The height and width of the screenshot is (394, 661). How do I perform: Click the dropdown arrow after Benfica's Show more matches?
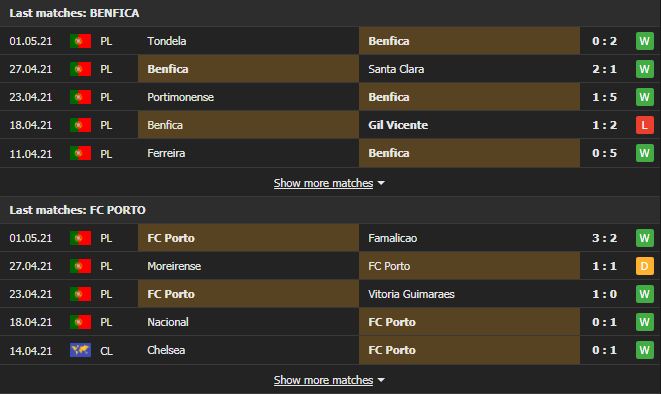click(x=381, y=183)
